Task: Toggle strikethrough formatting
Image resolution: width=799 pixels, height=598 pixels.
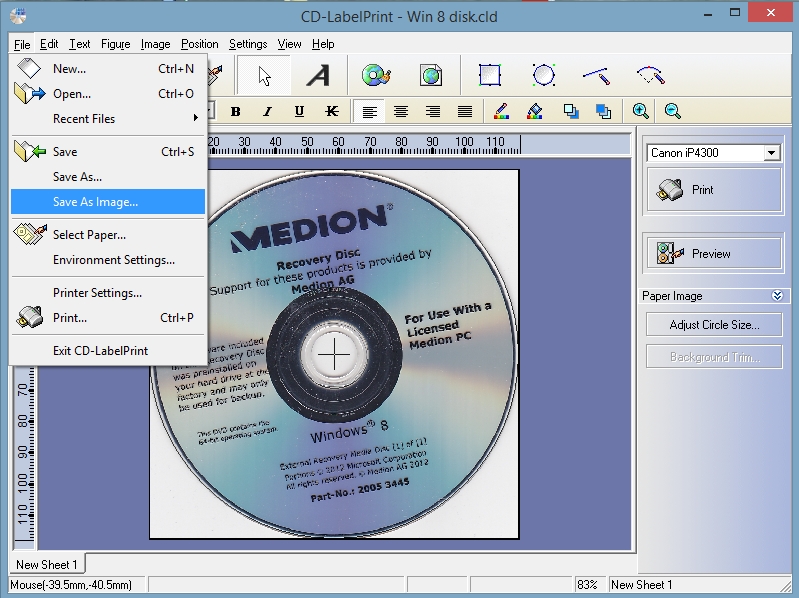Action: pos(332,111)
